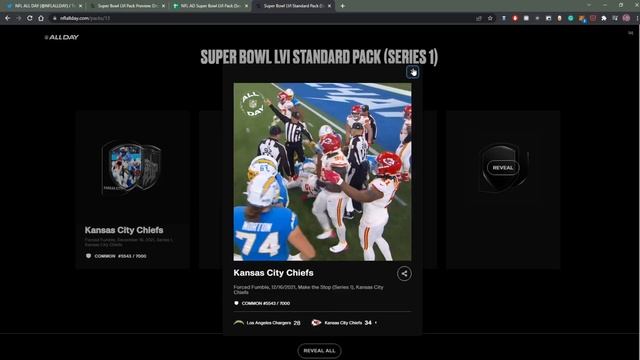Screen dimensions: 640x360
Task: View site information via the lock icon
Action: tap(55, 18)
